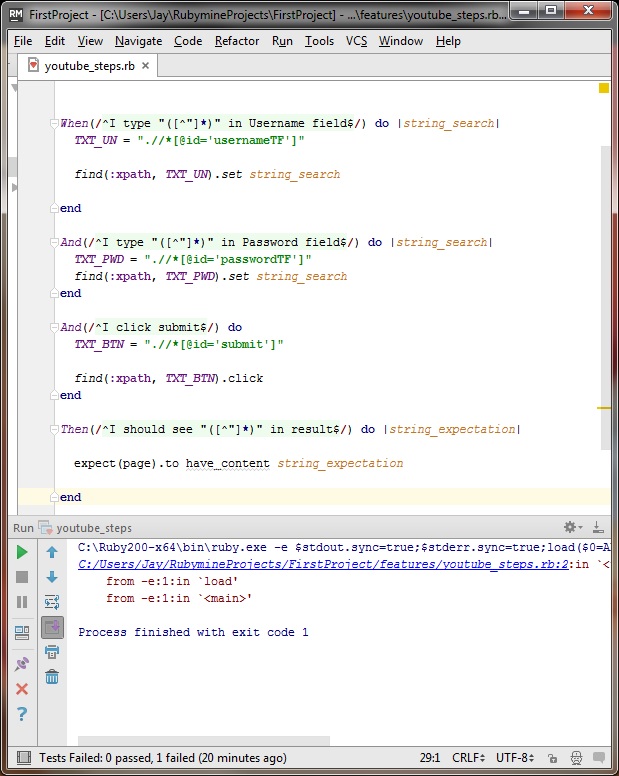Open the VCS menu

coord(356,41)
